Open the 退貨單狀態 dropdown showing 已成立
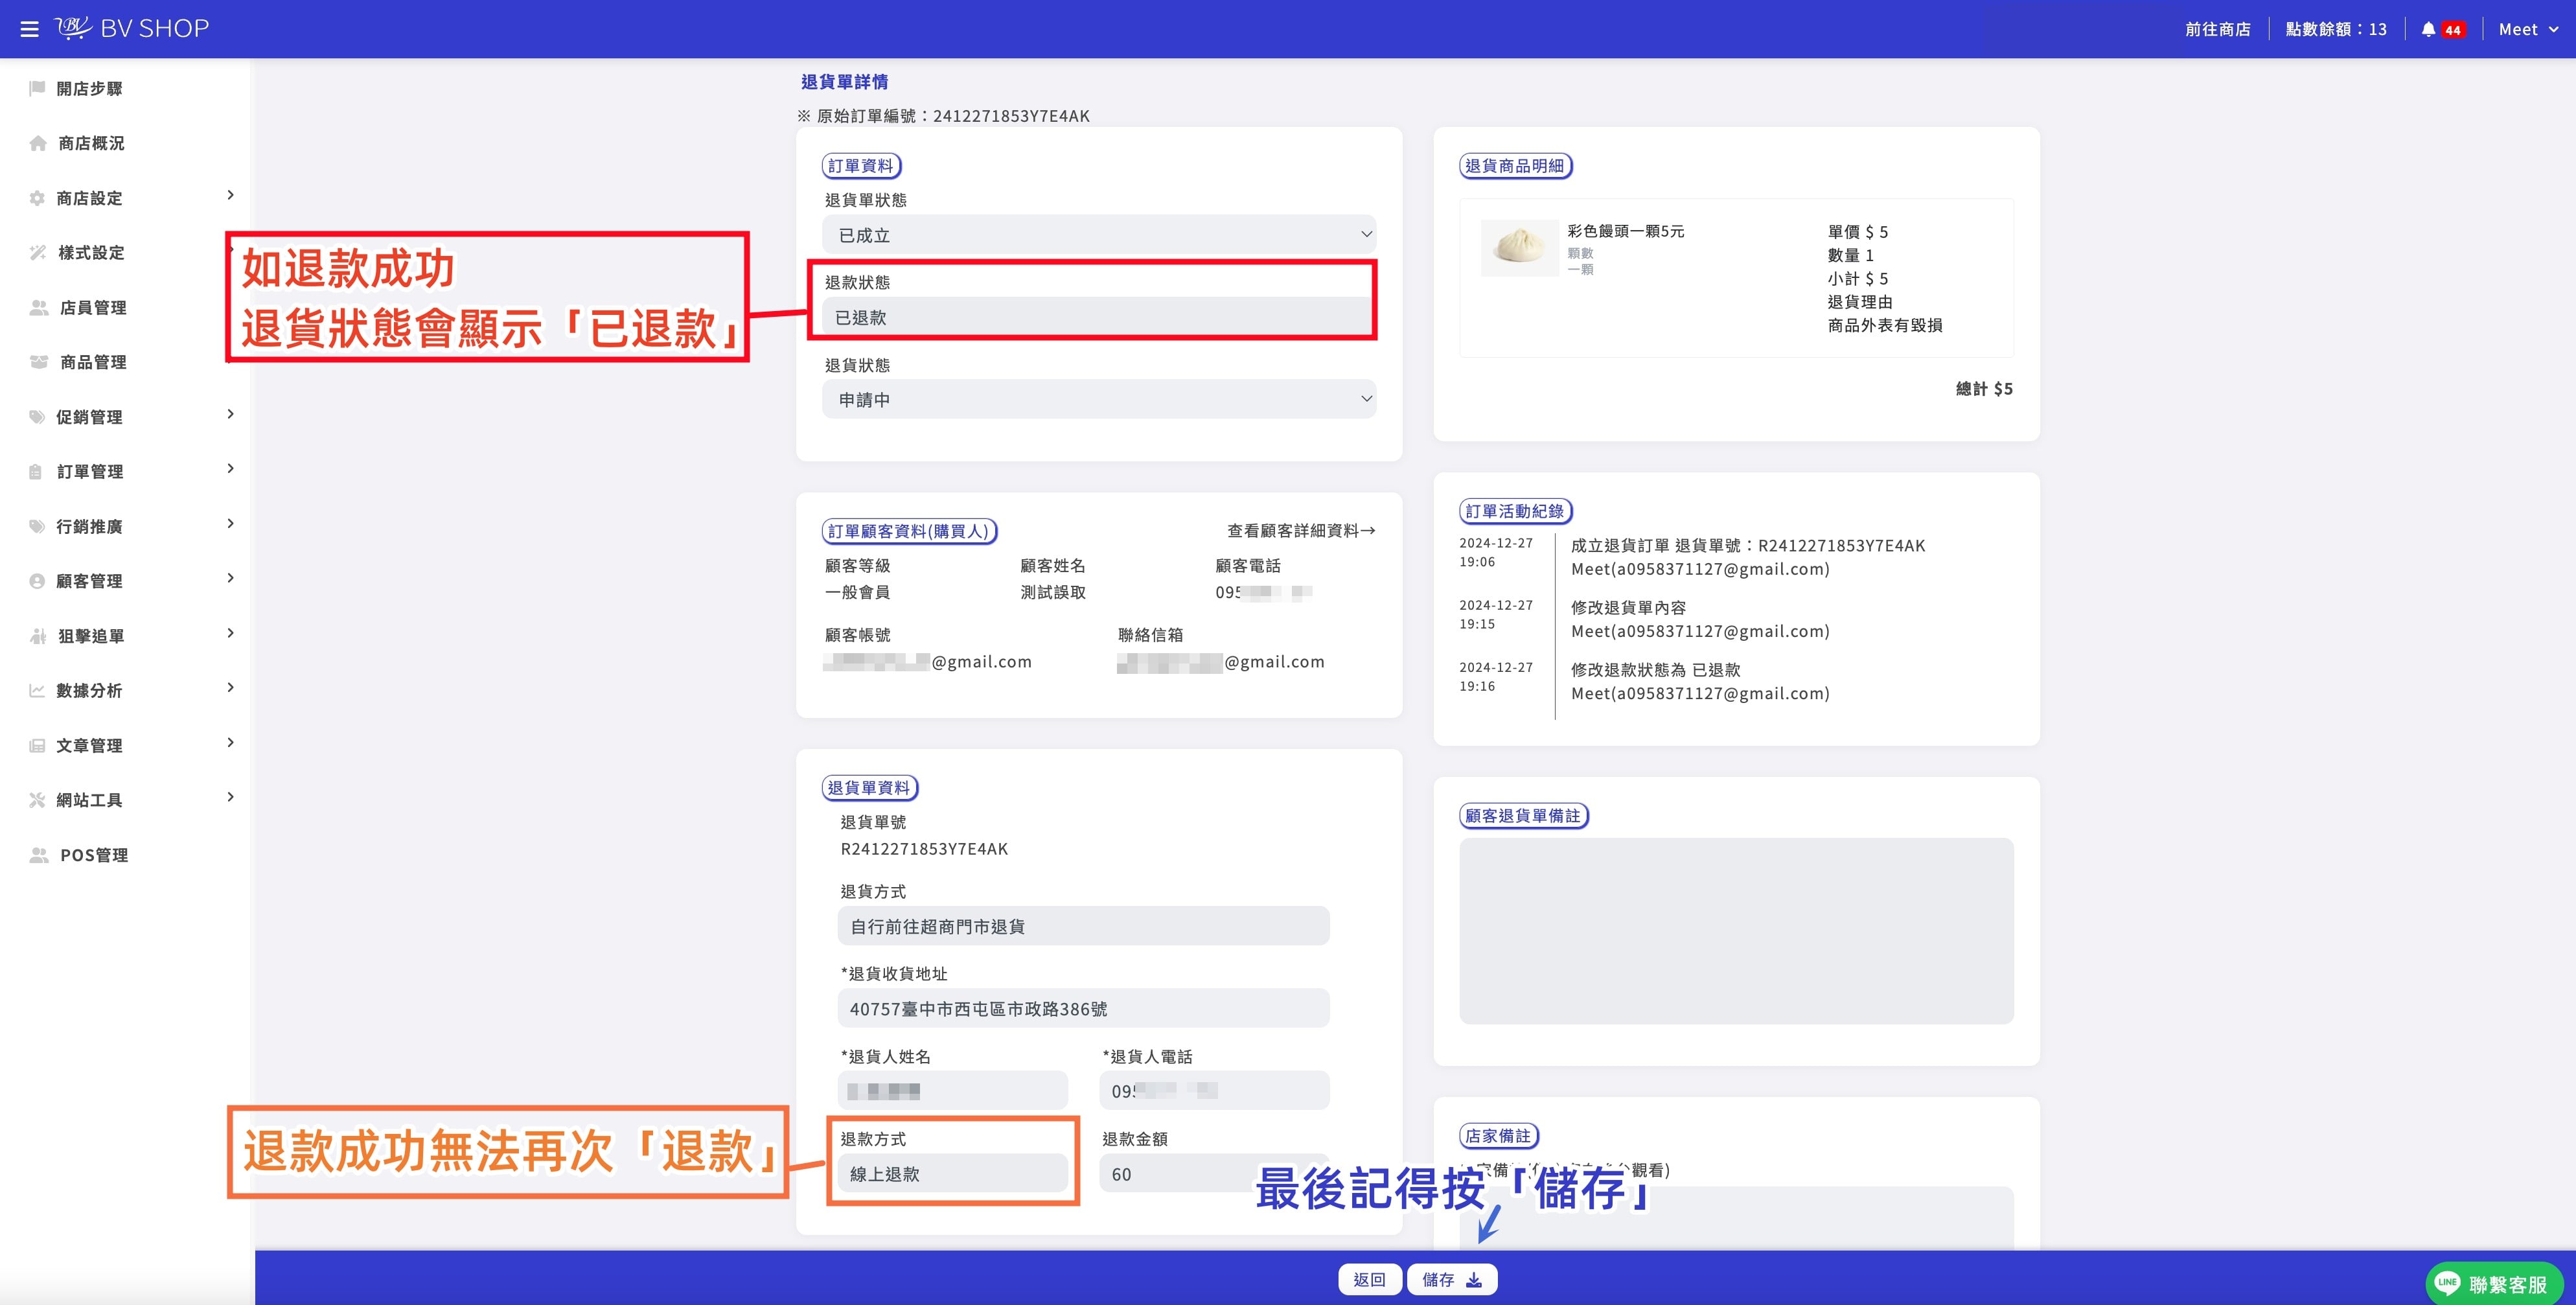 tap(1099, 234)
